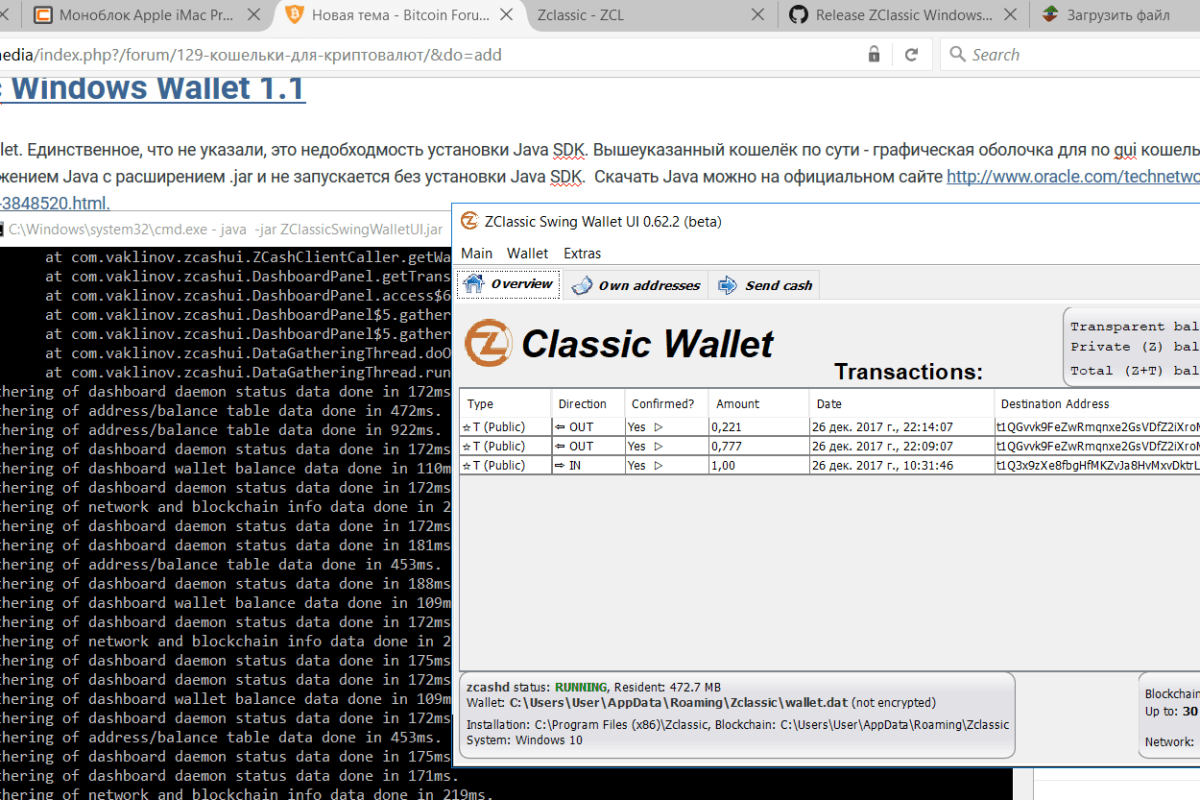Screen dimensions: 1200x800
Task: Click the ZClassic window title icon
Action: [470, 221]
